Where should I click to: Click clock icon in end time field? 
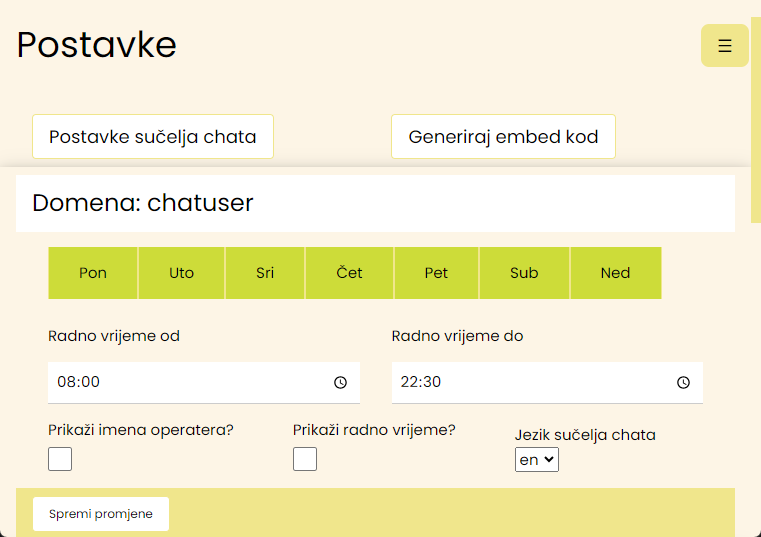point(683,383)
